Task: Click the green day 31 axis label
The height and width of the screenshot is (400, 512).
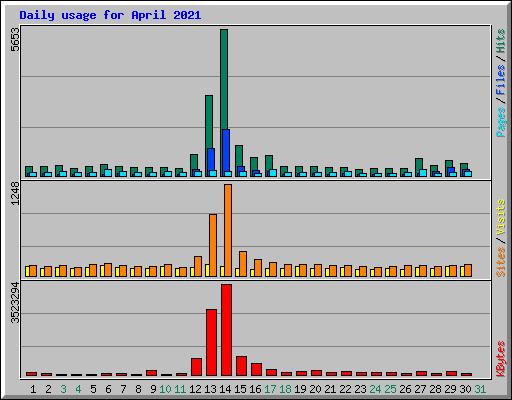Action: point(480,389)
